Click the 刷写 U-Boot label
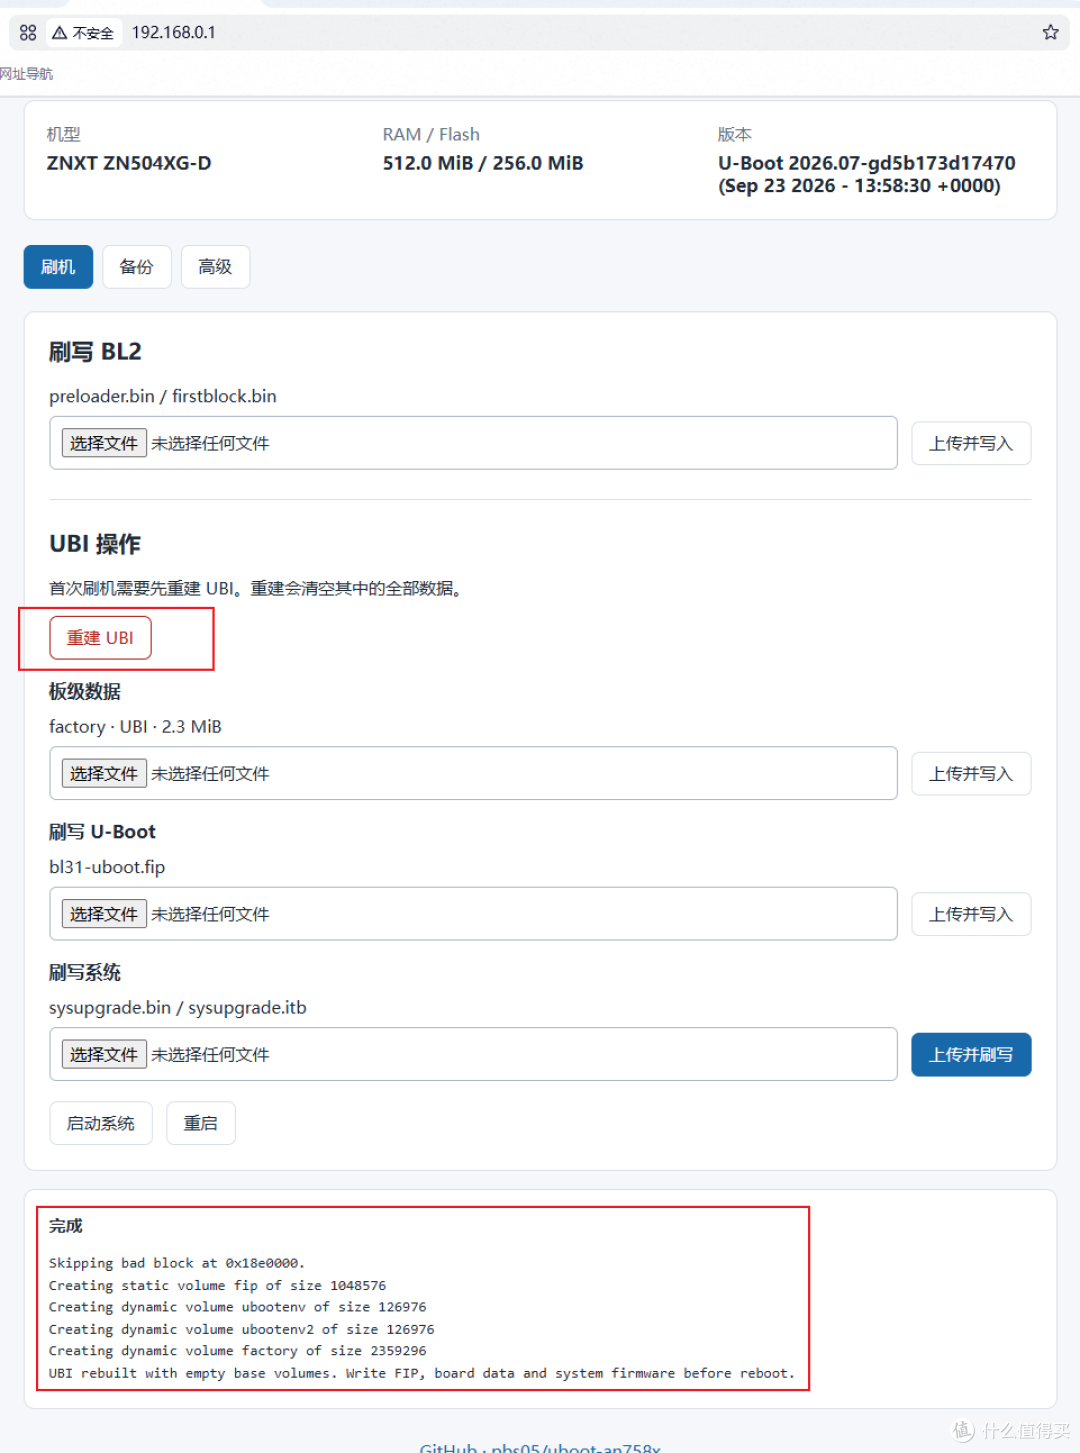1080x1453 pixels. click(x=102, y=832)
